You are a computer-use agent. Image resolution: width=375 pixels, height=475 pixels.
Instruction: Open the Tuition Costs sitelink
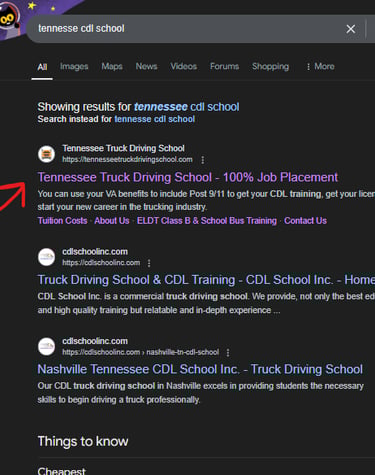[x=62, y=221]
